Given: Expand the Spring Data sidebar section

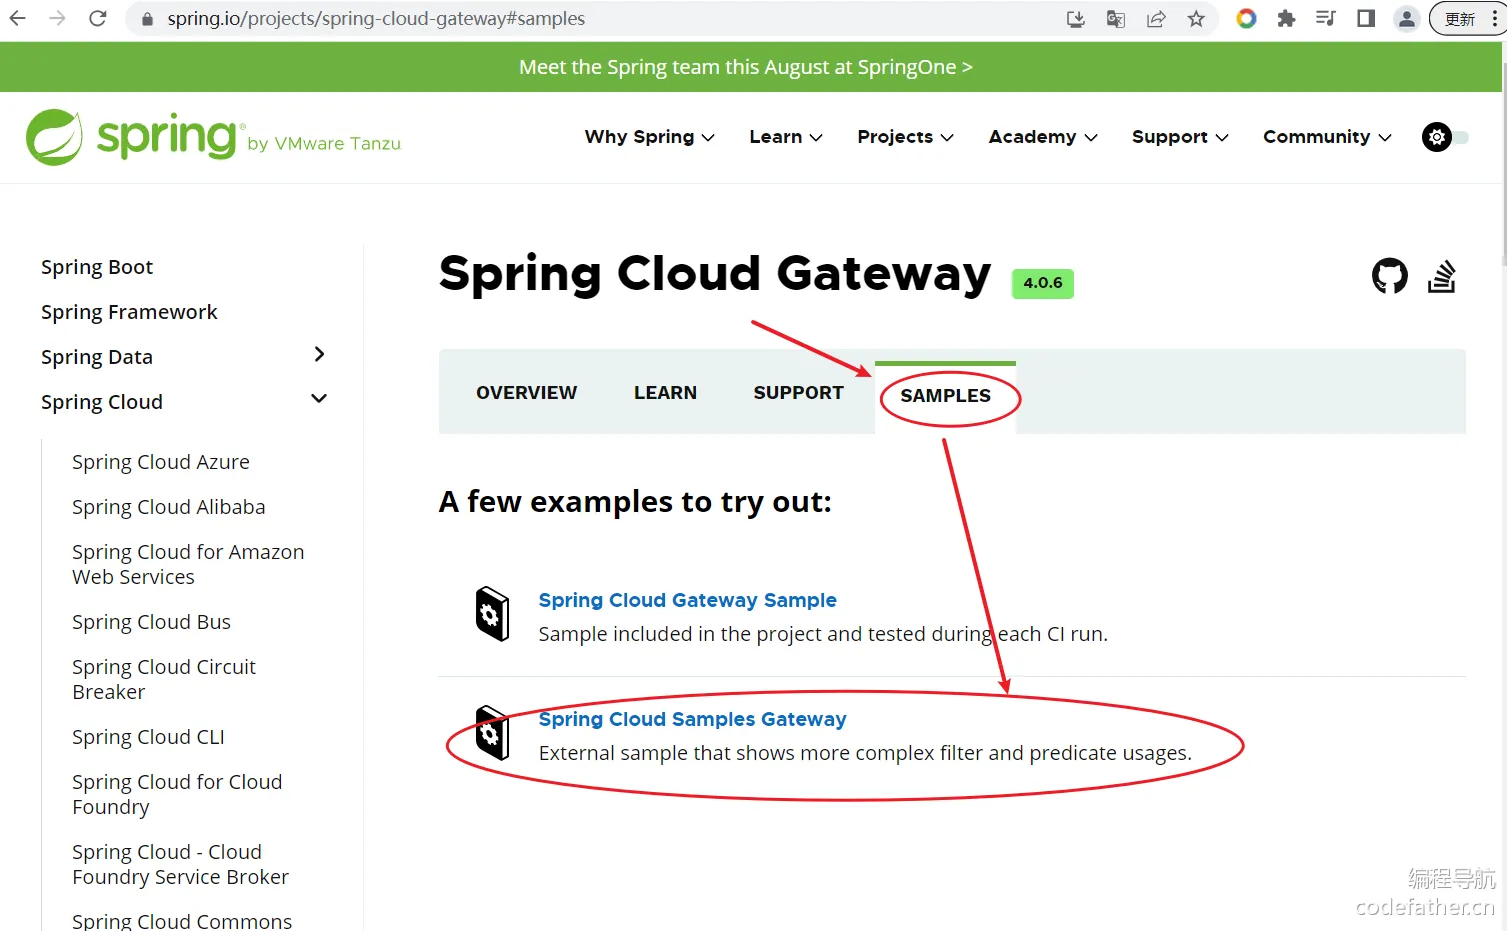Looking at the screenshot, I should pos(319,355).
